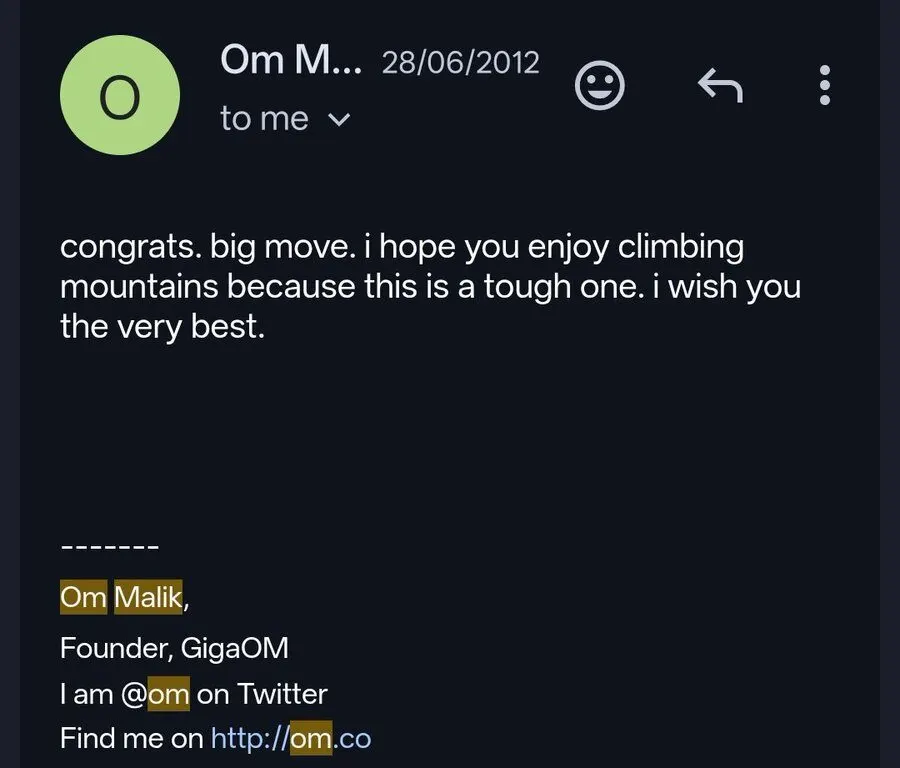The width and height of the screenshot is (900, 768).
Task: Add an emoji reaction to the email
Action: coord(599,85)
